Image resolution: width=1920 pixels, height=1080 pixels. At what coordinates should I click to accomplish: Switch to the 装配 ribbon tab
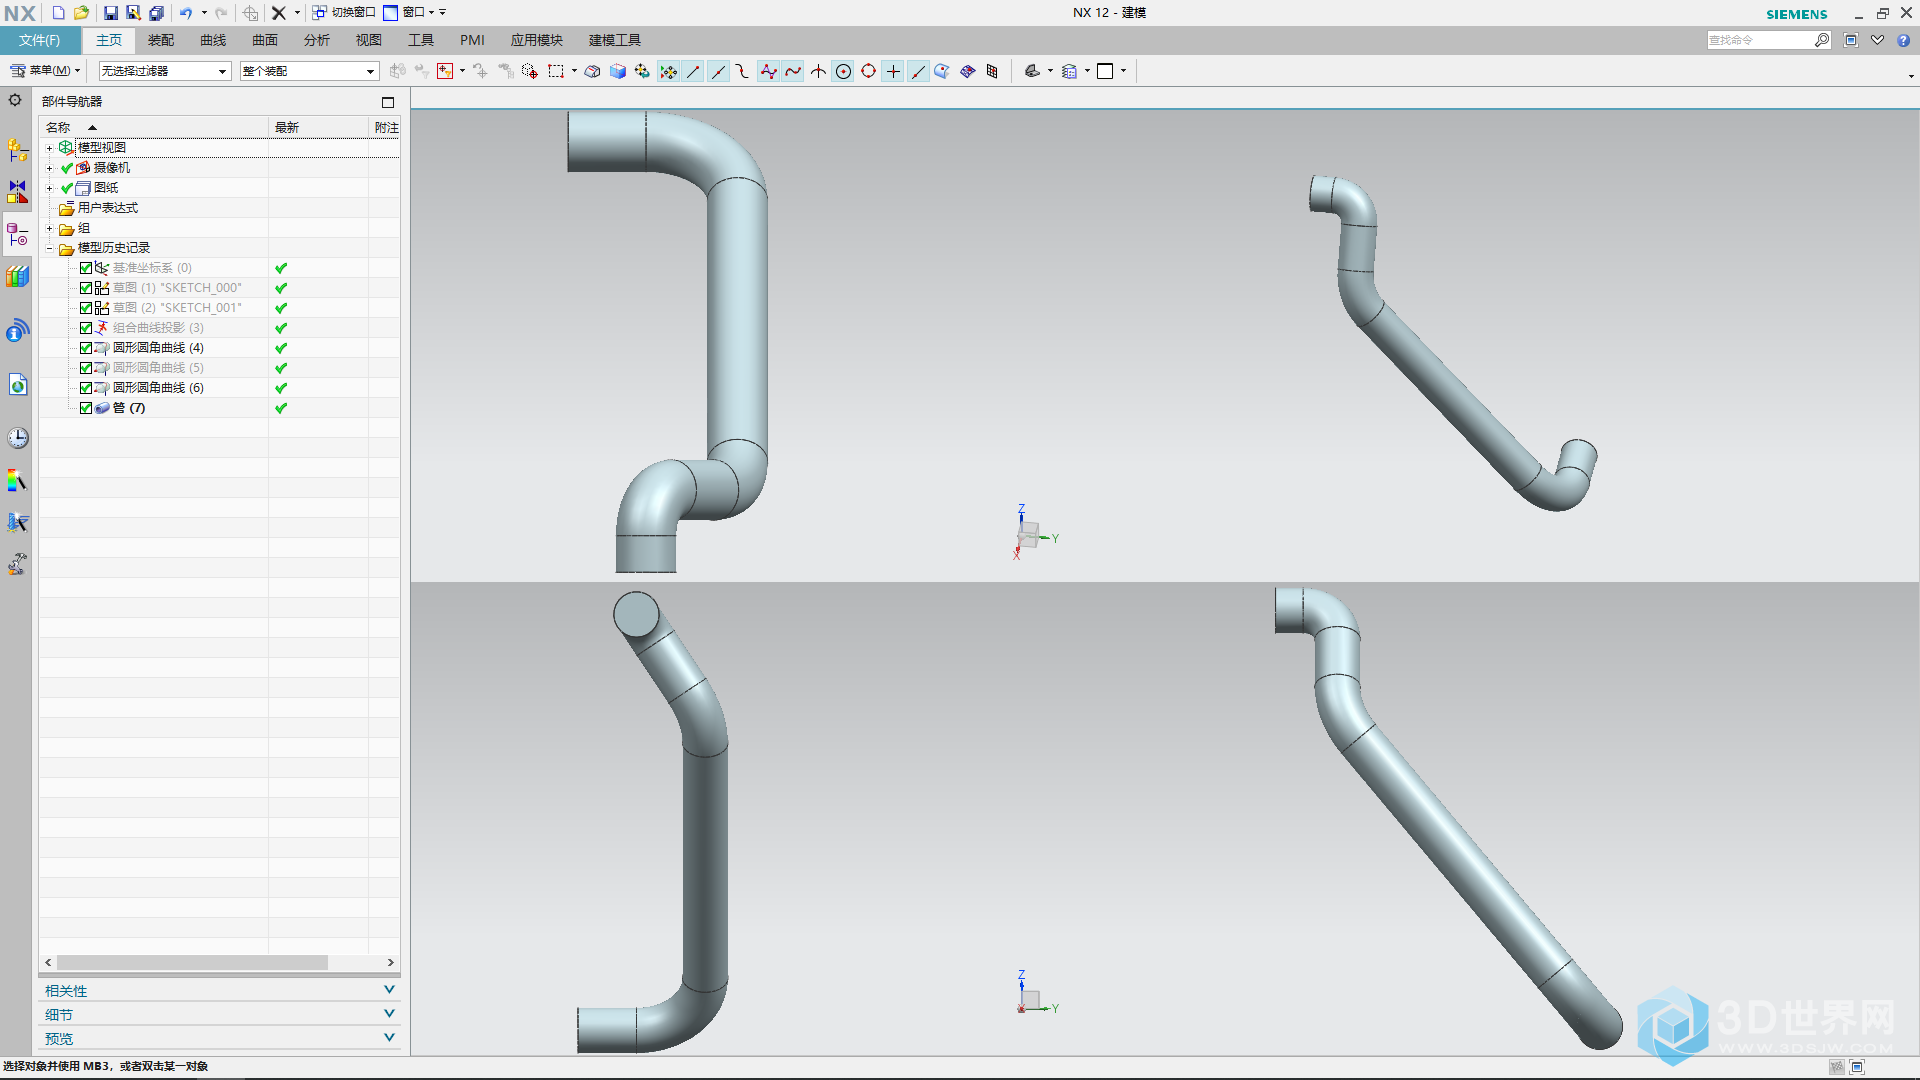pos(161,40)
